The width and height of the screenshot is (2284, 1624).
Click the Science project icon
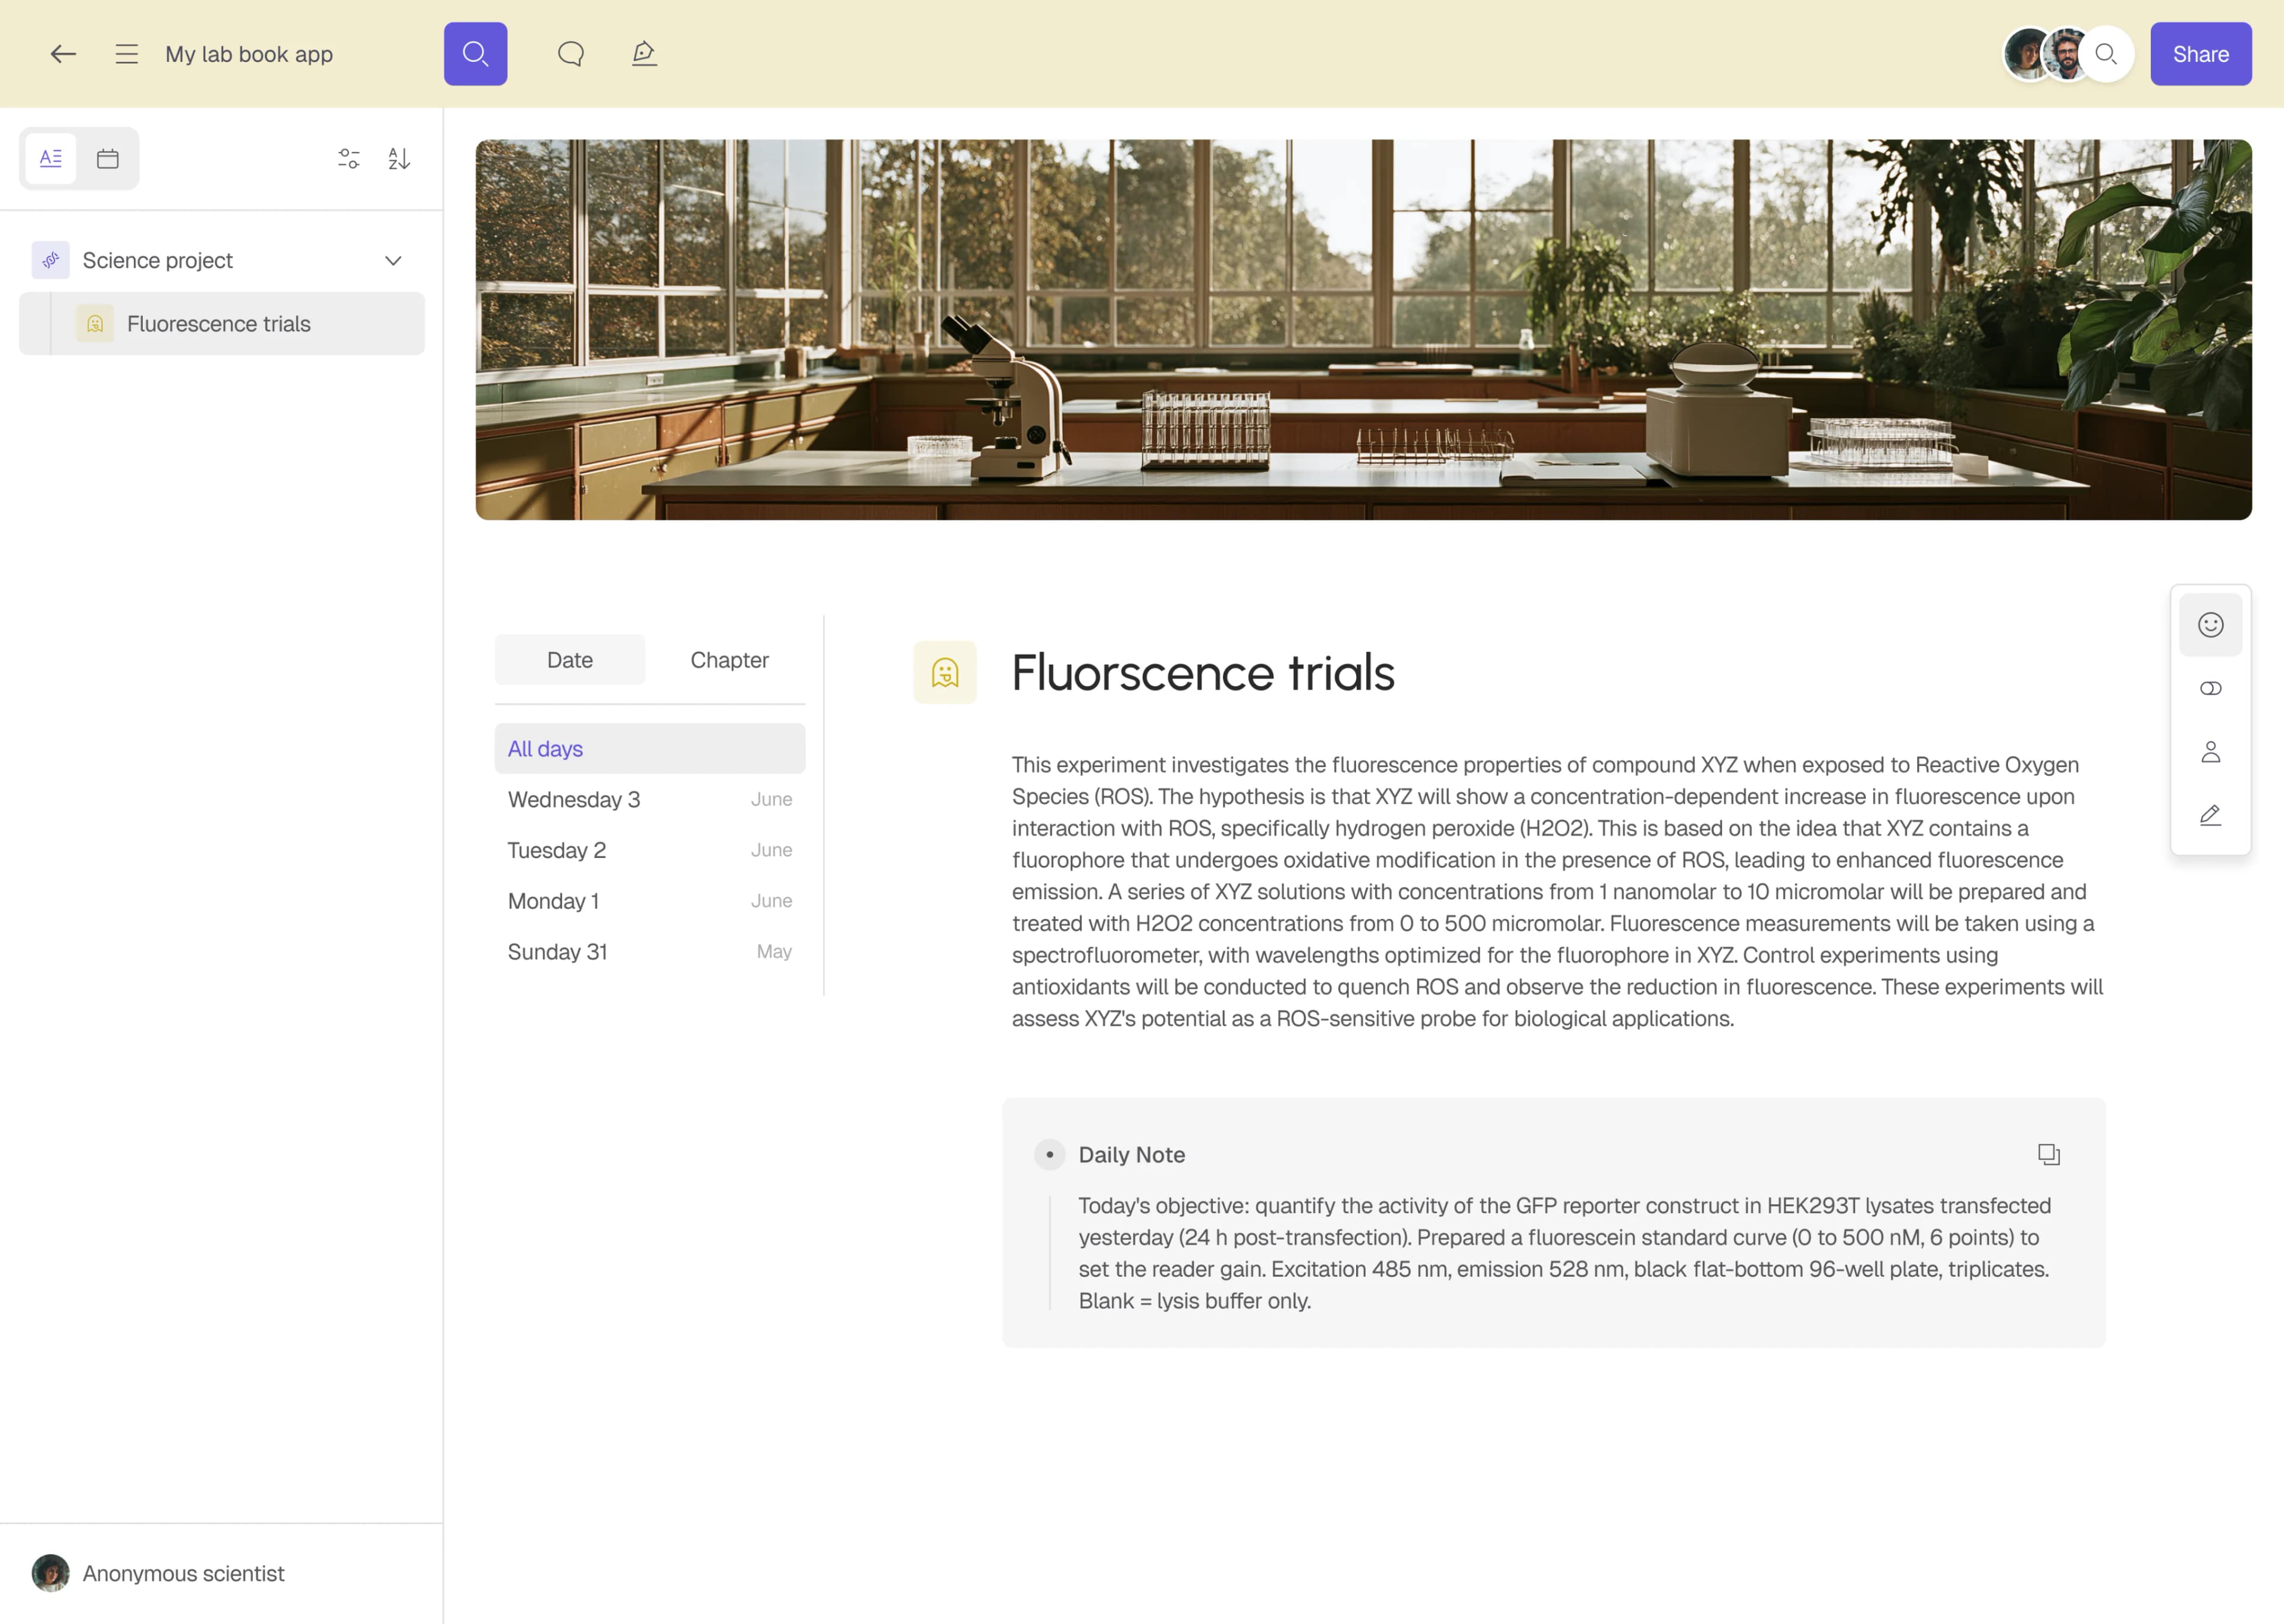click(x=51, y=260)
